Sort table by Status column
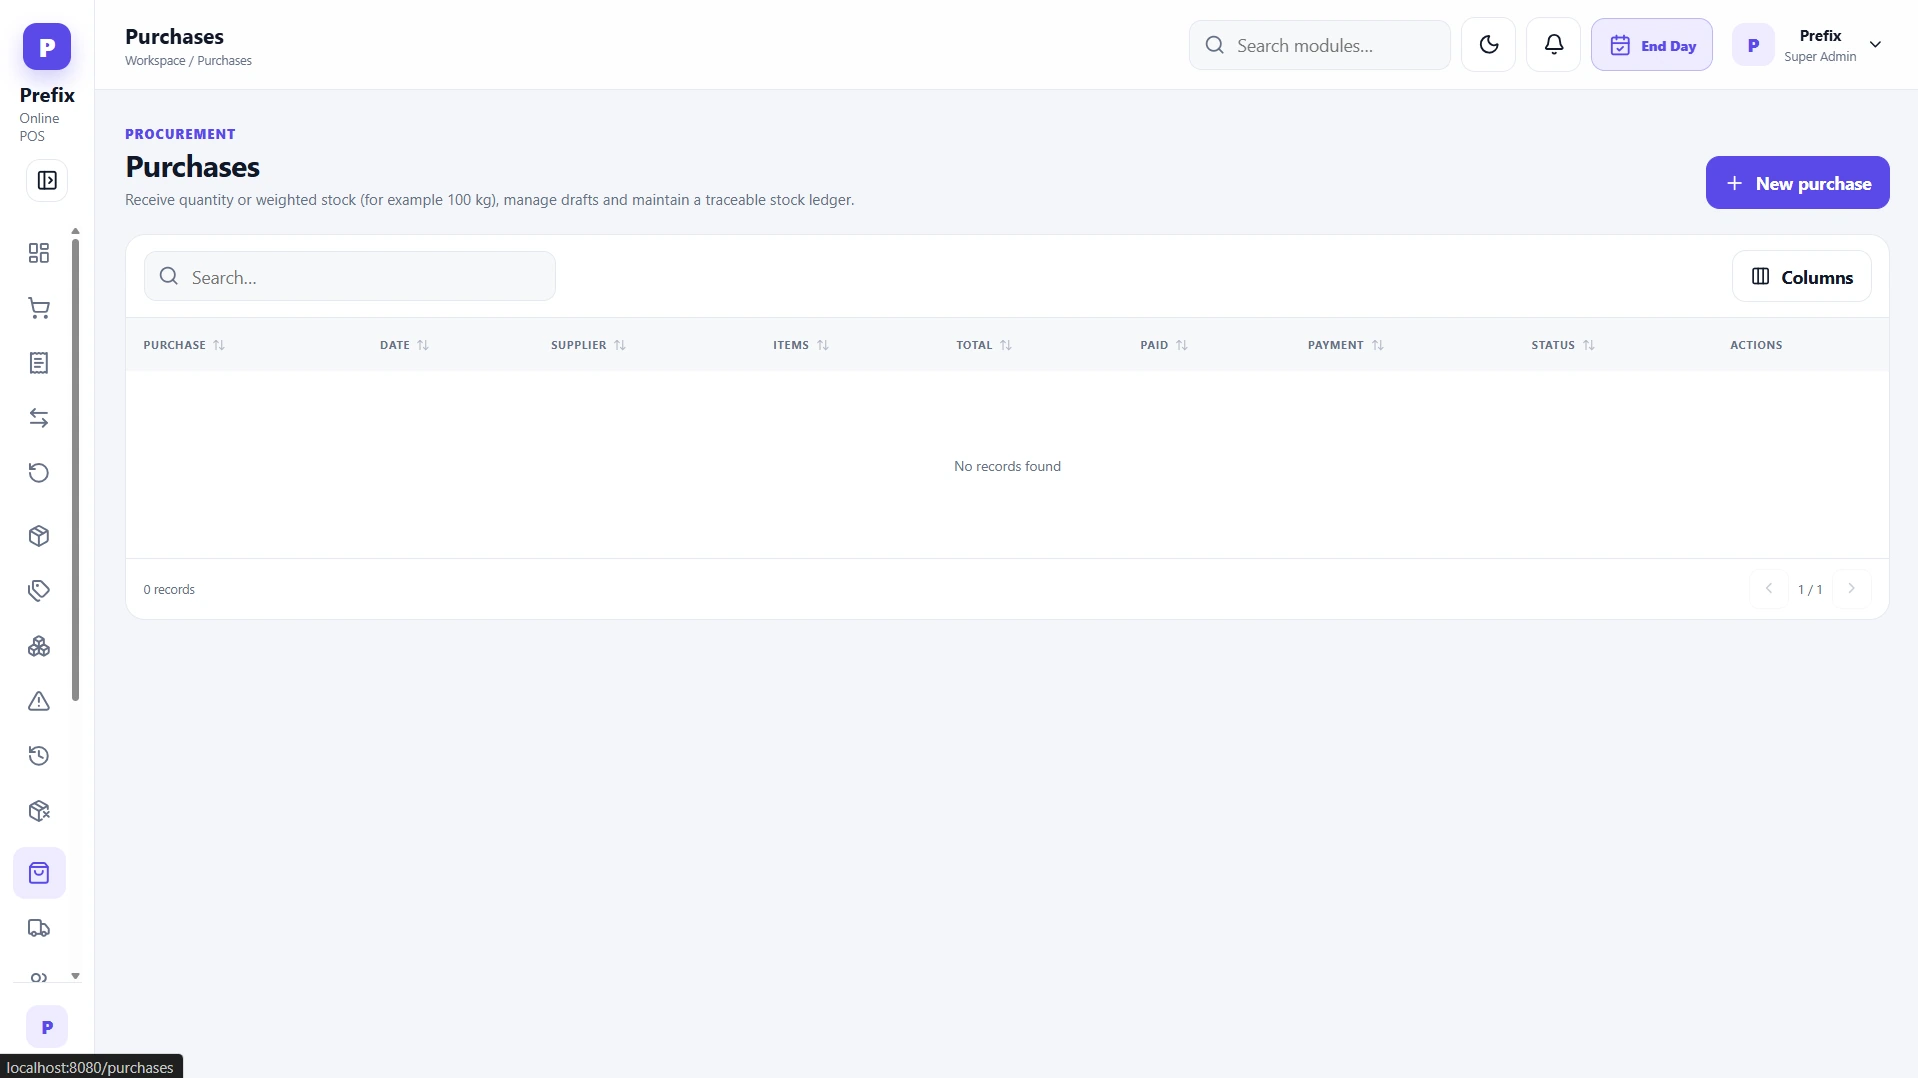1918x1078 pixels. [1563, 345]
